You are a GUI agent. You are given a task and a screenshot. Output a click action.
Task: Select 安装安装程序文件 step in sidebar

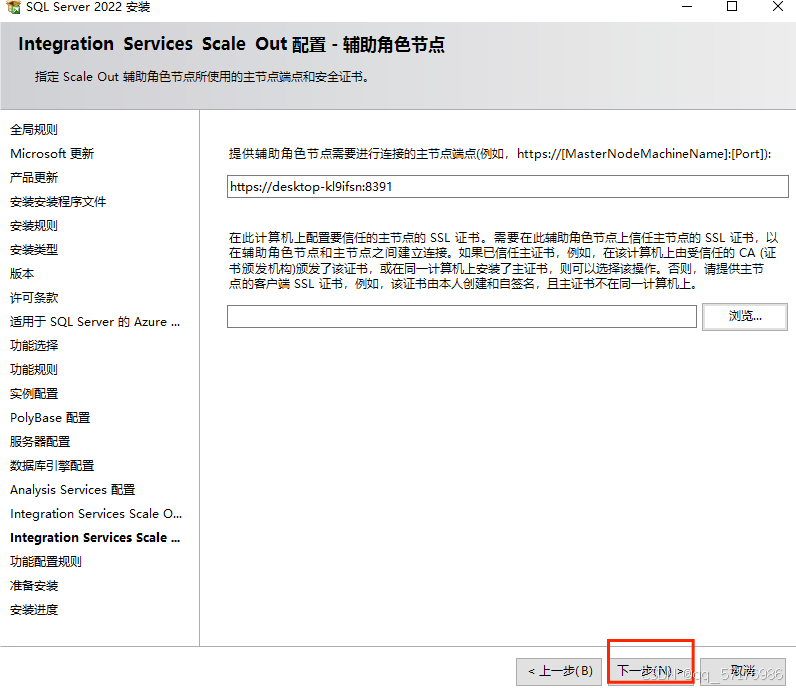pos(58,202)
